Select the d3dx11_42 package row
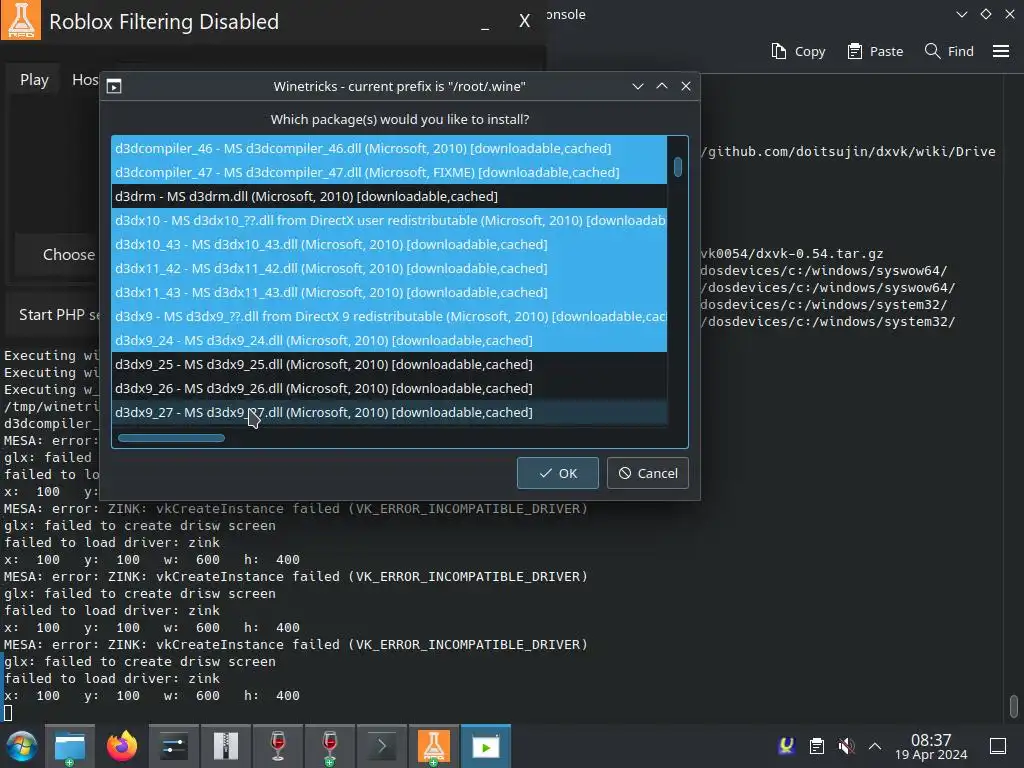Viewport: 1024px width, 768px height. coord(389,268)
